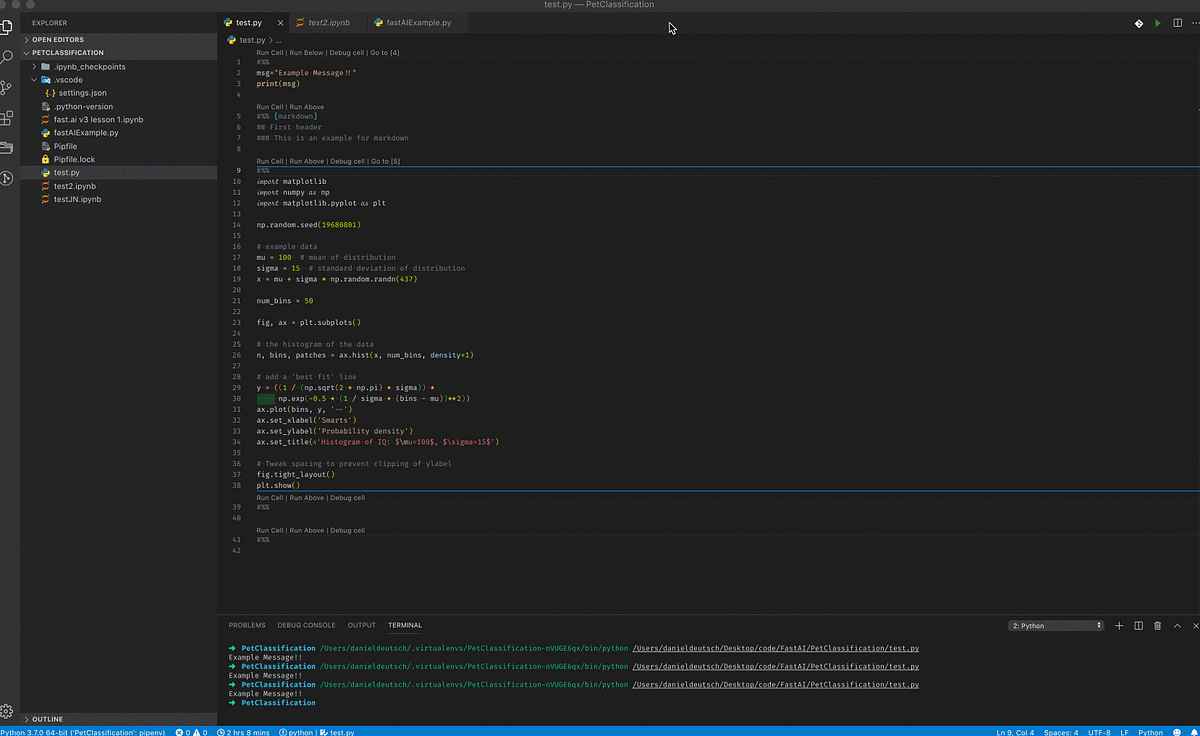Open the Extensions icon in the activity bar

pyautogui.click(x=8, y=119)
